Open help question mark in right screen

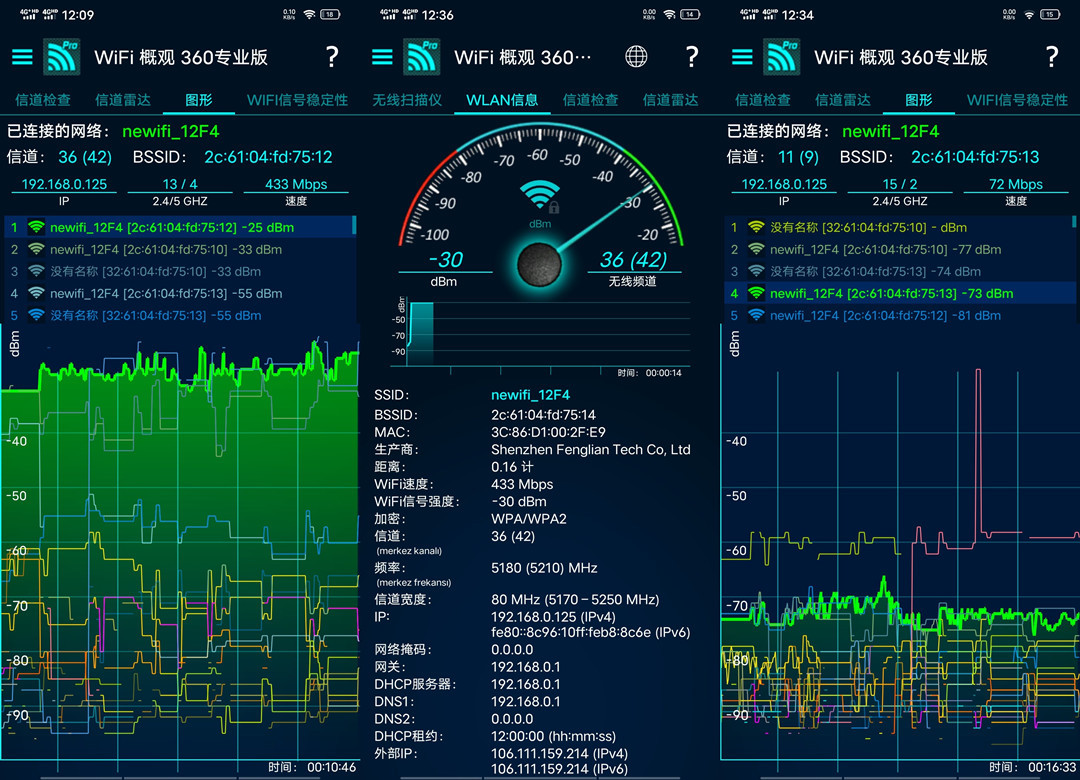point(1052,57)
